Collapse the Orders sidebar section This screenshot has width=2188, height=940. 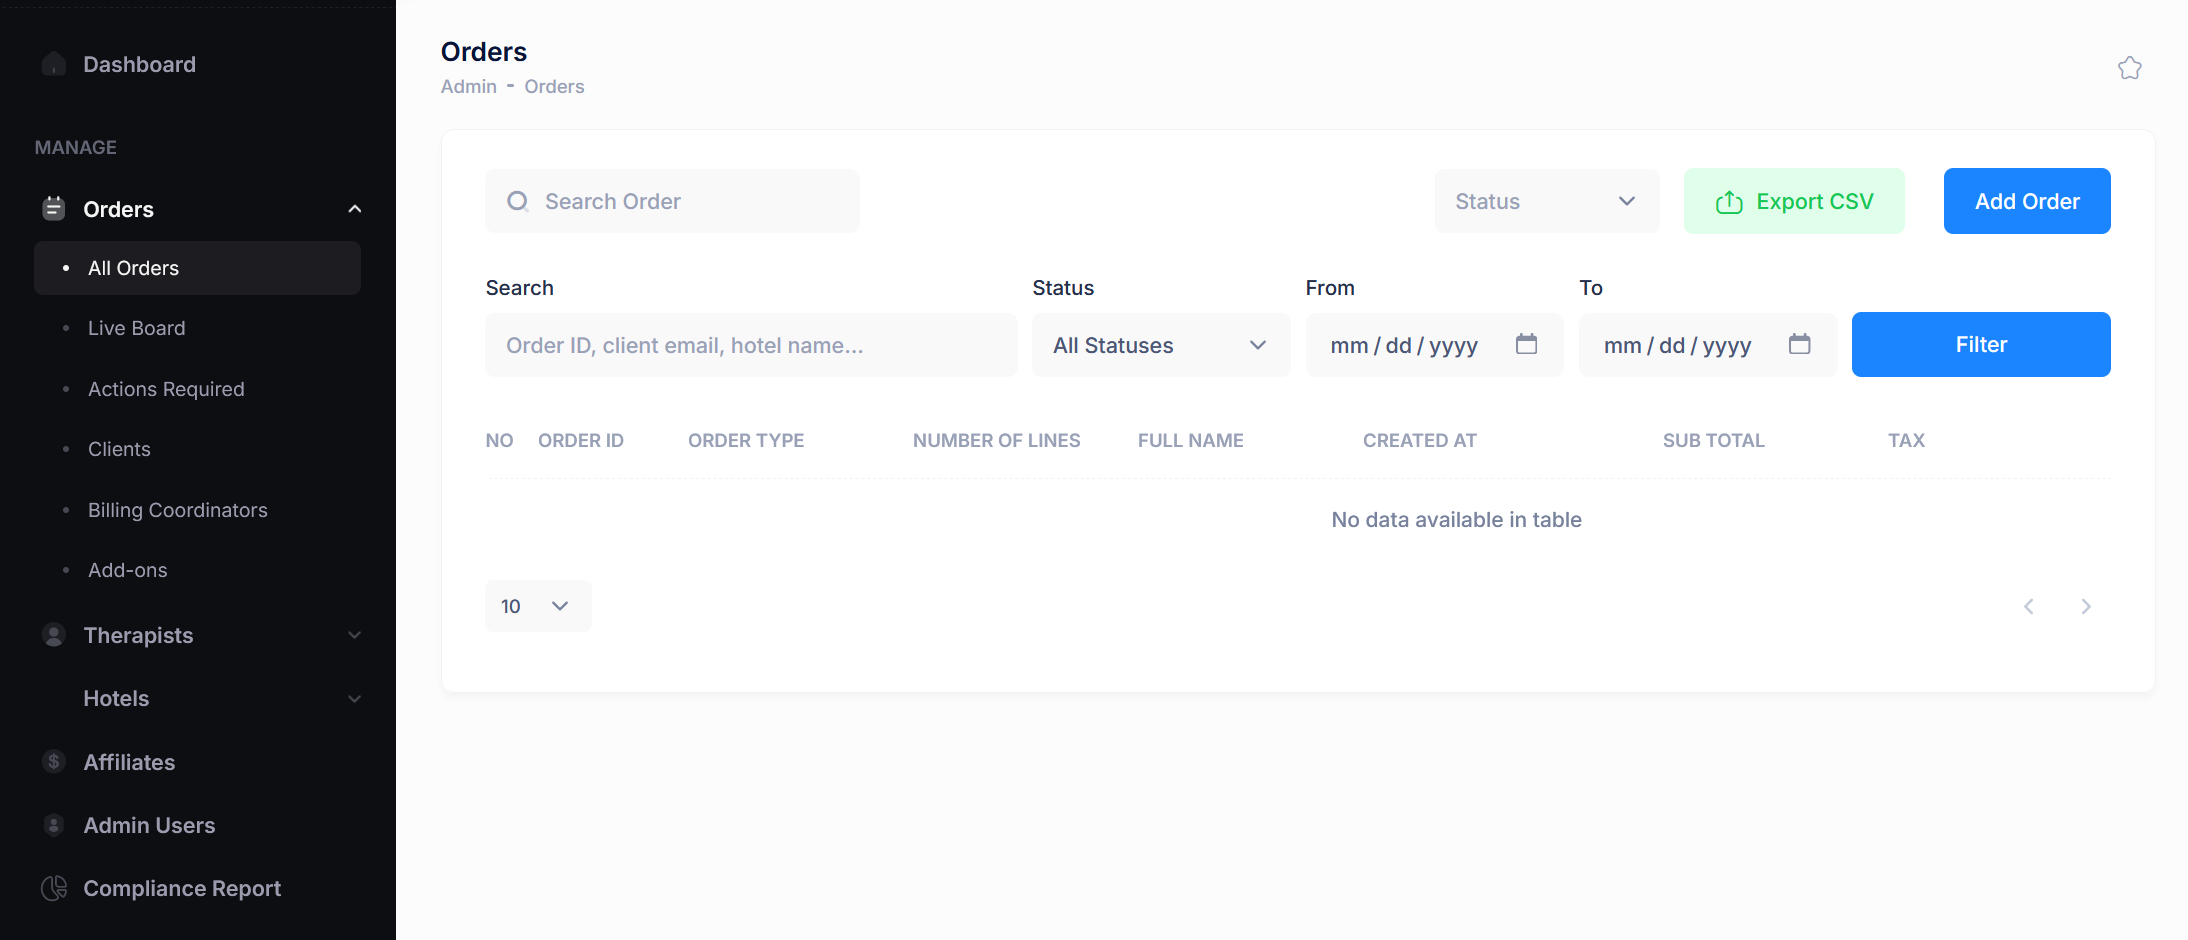coord(354,208)
